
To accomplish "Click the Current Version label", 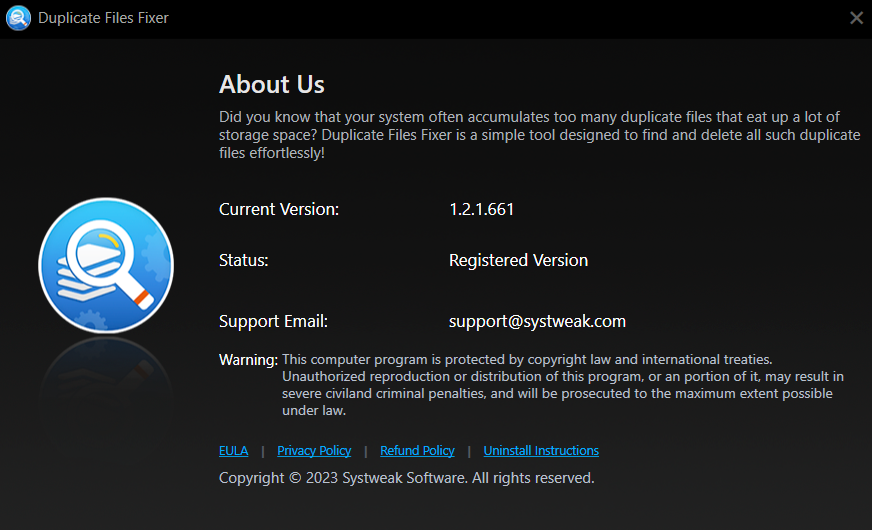I will 279,209.
